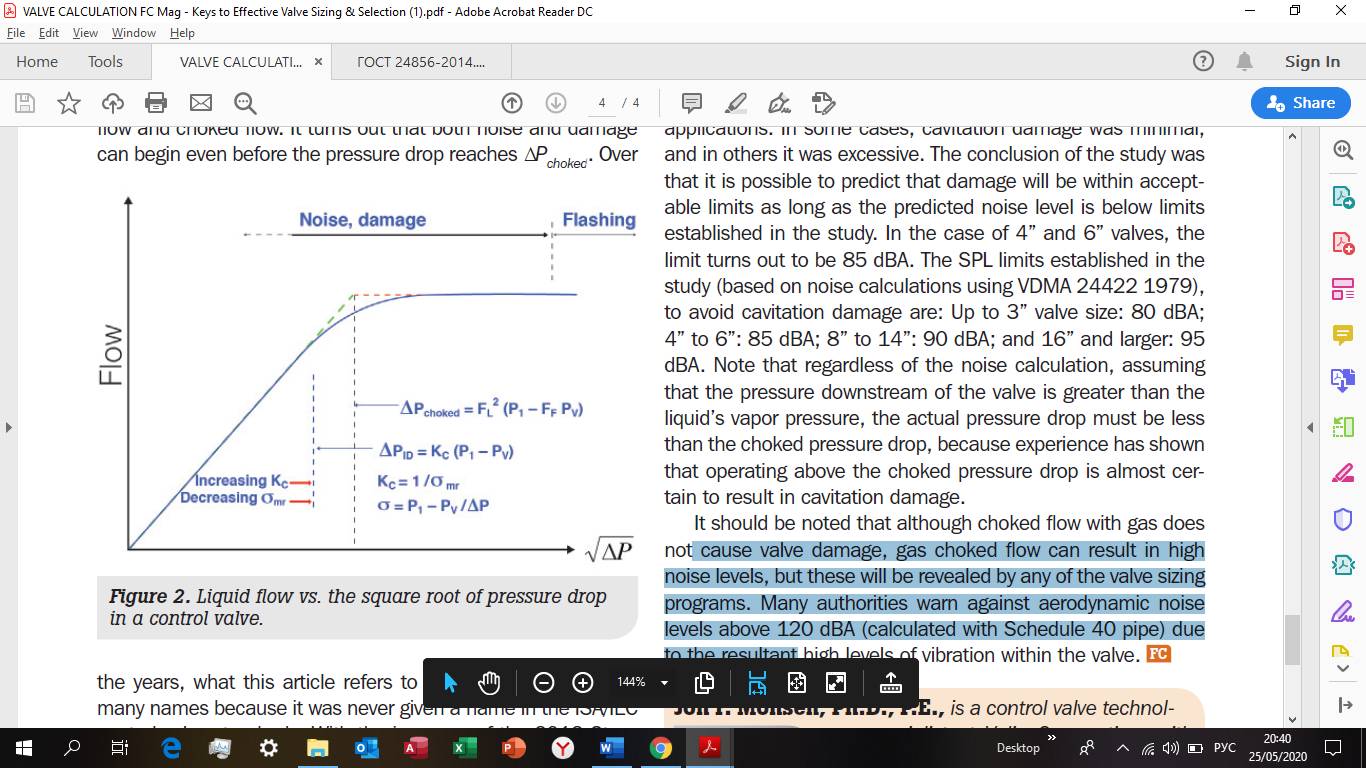Collapse the right tools pane arrow

(x=1311, y=427)
